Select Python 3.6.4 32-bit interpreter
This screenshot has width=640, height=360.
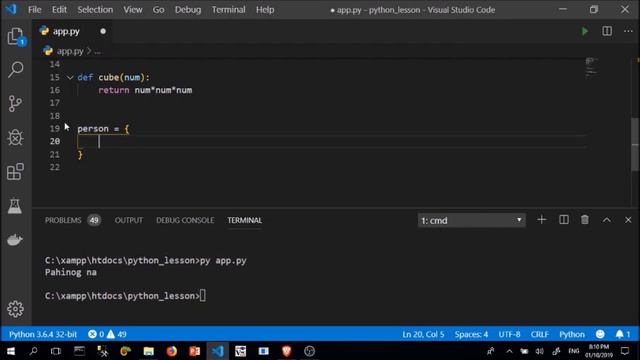click(43, 334)
